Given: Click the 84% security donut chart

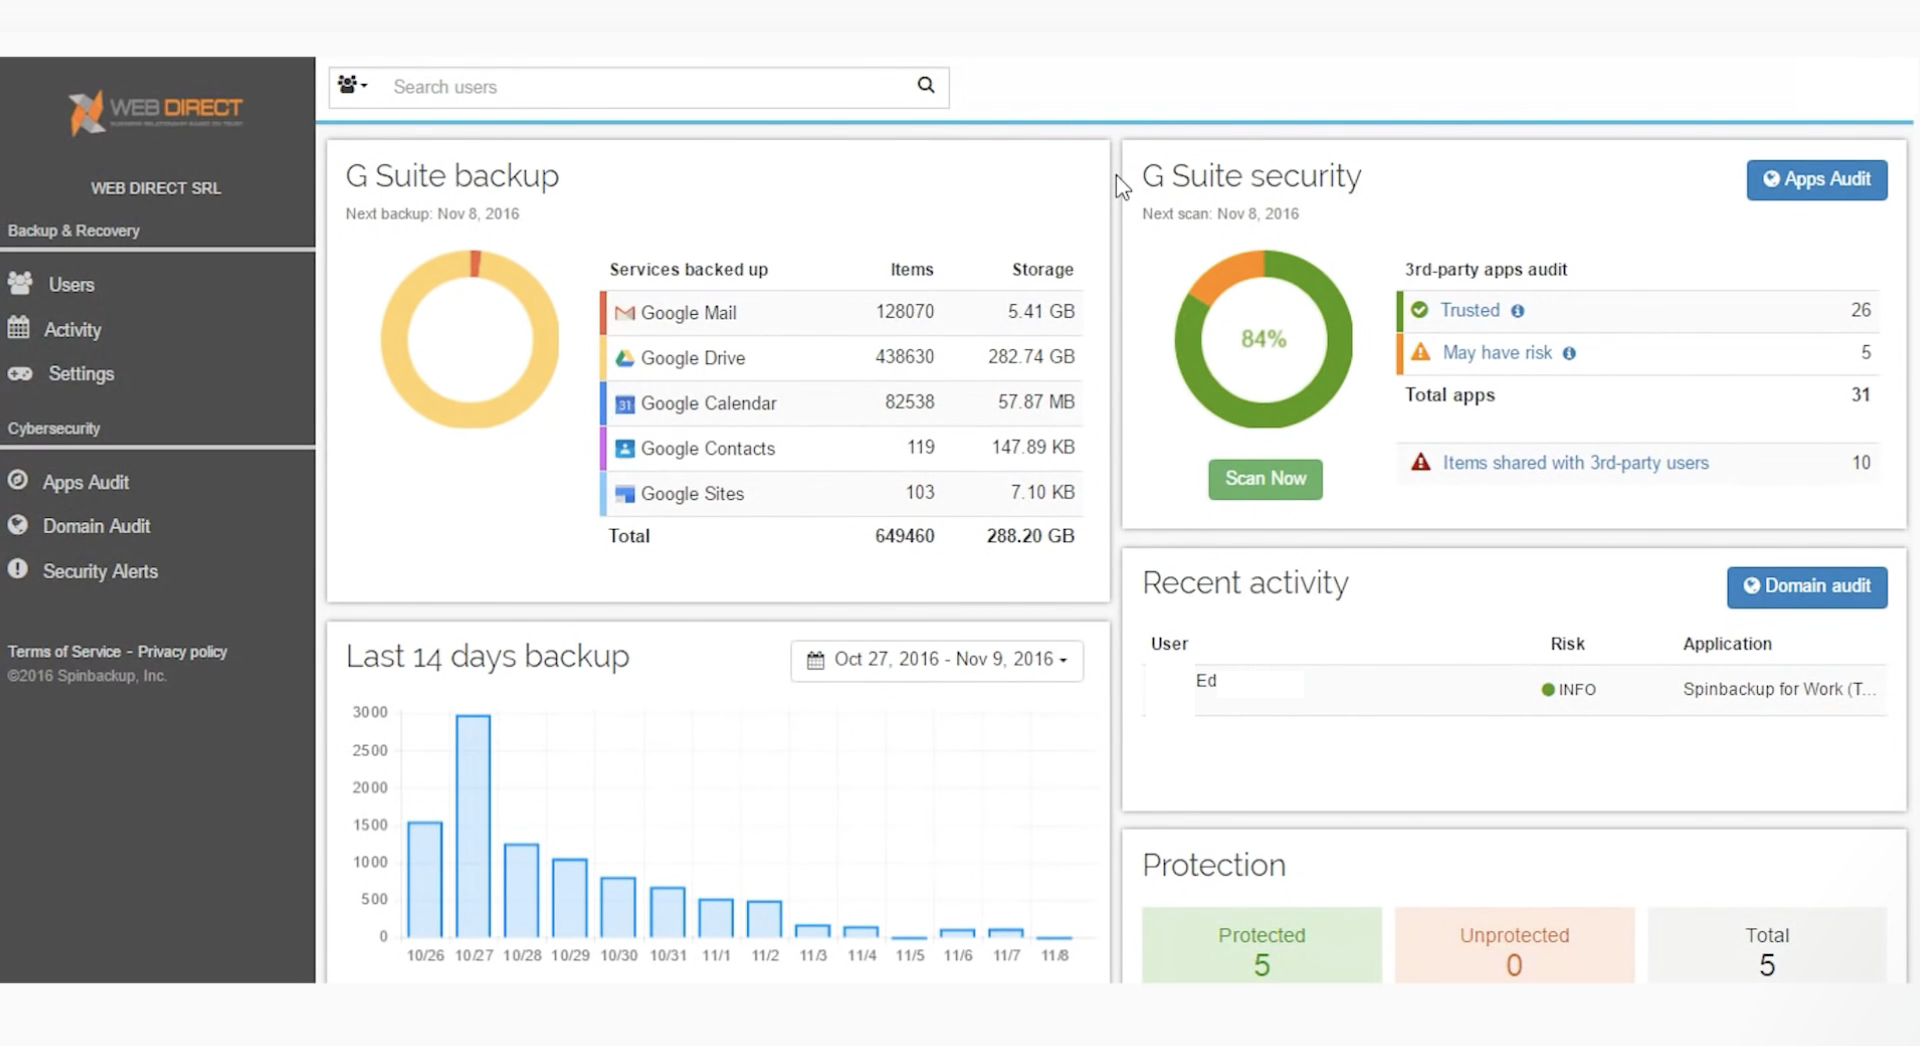Looking at the screenshot, I should tap(1263, 339).
